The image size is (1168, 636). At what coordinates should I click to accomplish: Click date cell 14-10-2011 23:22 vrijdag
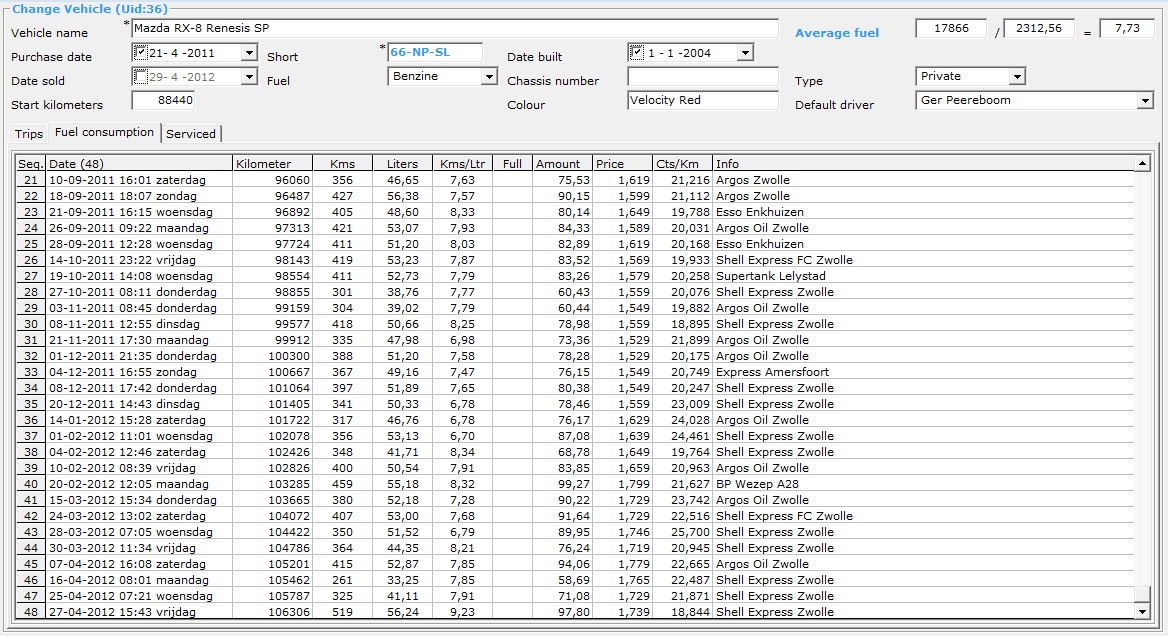(139, 260)
